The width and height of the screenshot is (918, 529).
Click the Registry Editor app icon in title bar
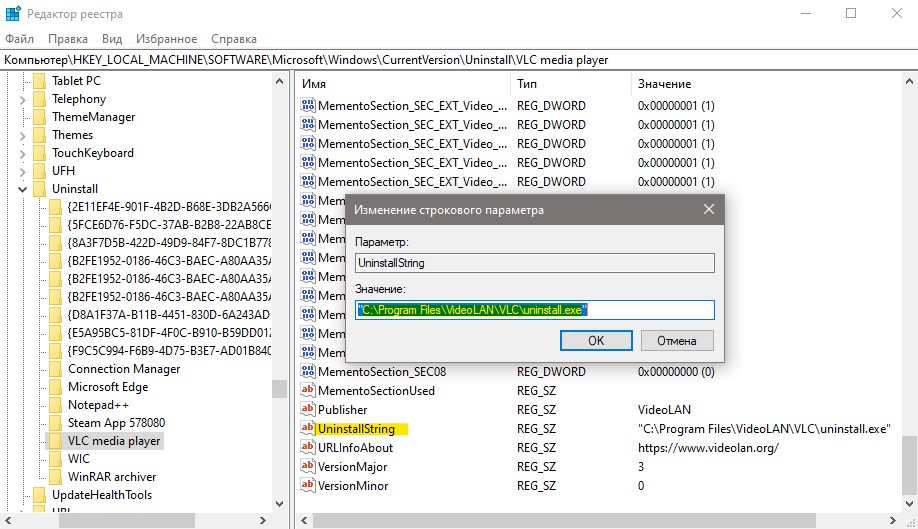[x=13, y=13]
